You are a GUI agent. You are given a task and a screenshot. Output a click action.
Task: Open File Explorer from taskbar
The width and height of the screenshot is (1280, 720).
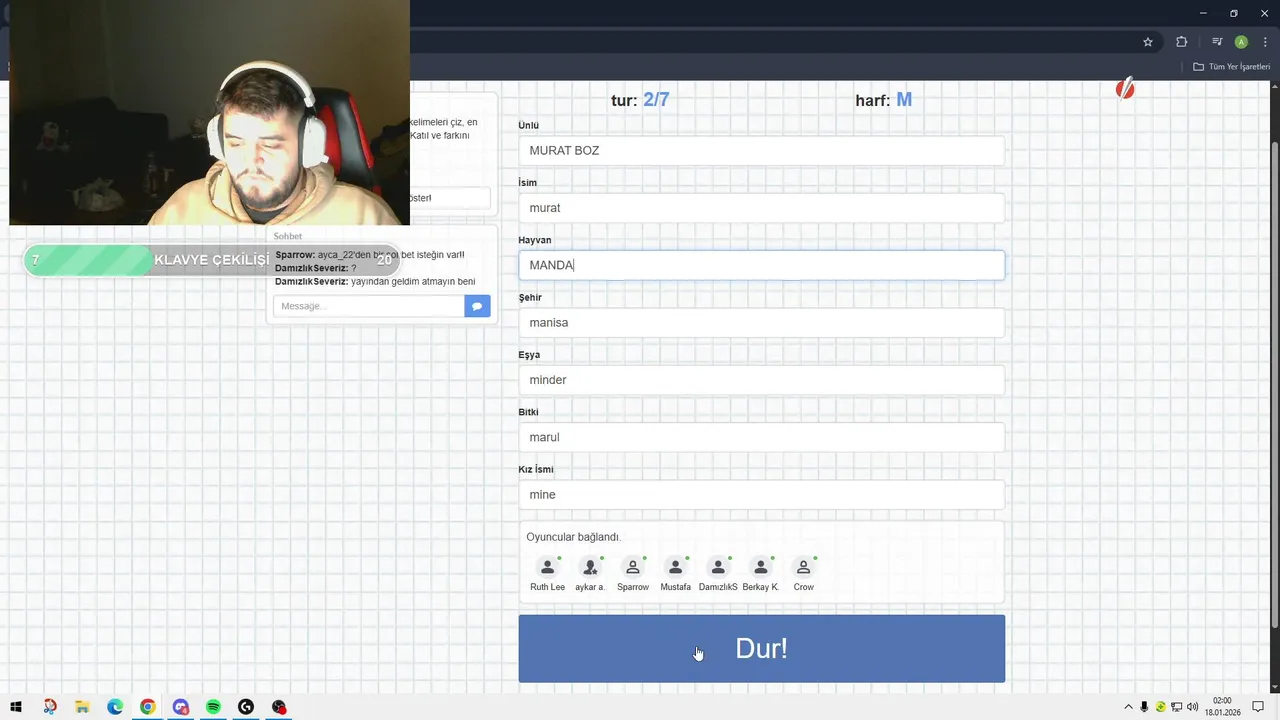82,707
